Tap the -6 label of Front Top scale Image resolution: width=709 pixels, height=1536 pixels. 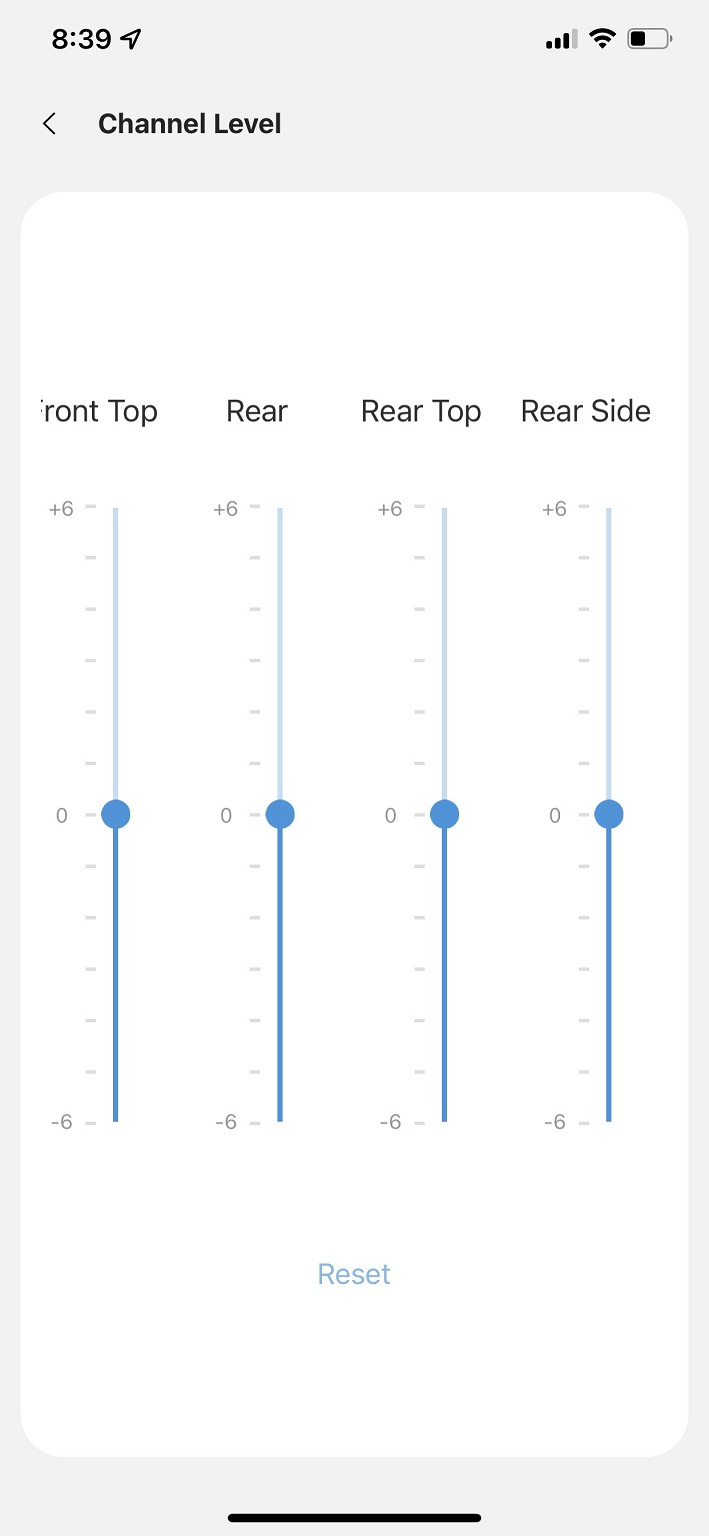click(62, 1122)
